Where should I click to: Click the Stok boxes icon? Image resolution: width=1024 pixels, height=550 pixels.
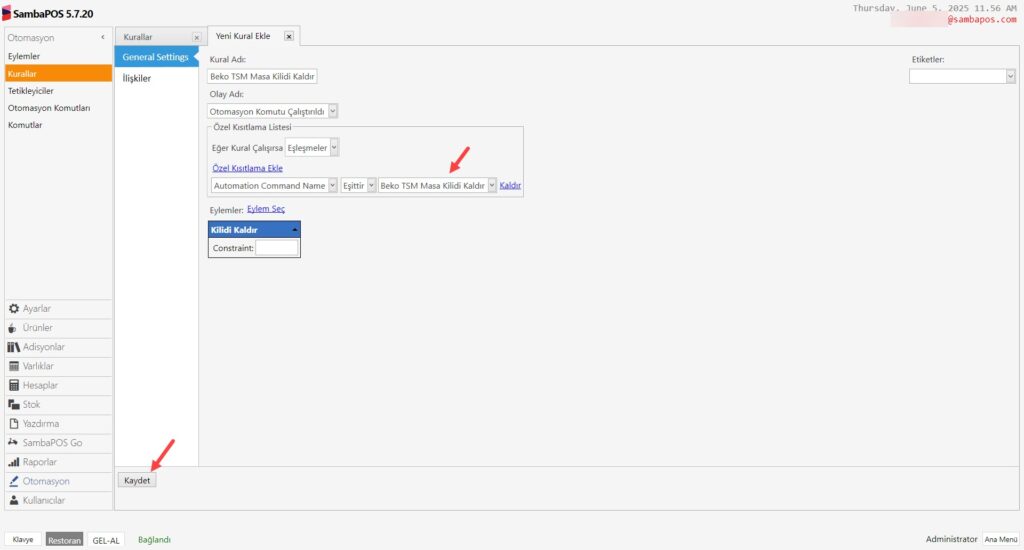14,404
